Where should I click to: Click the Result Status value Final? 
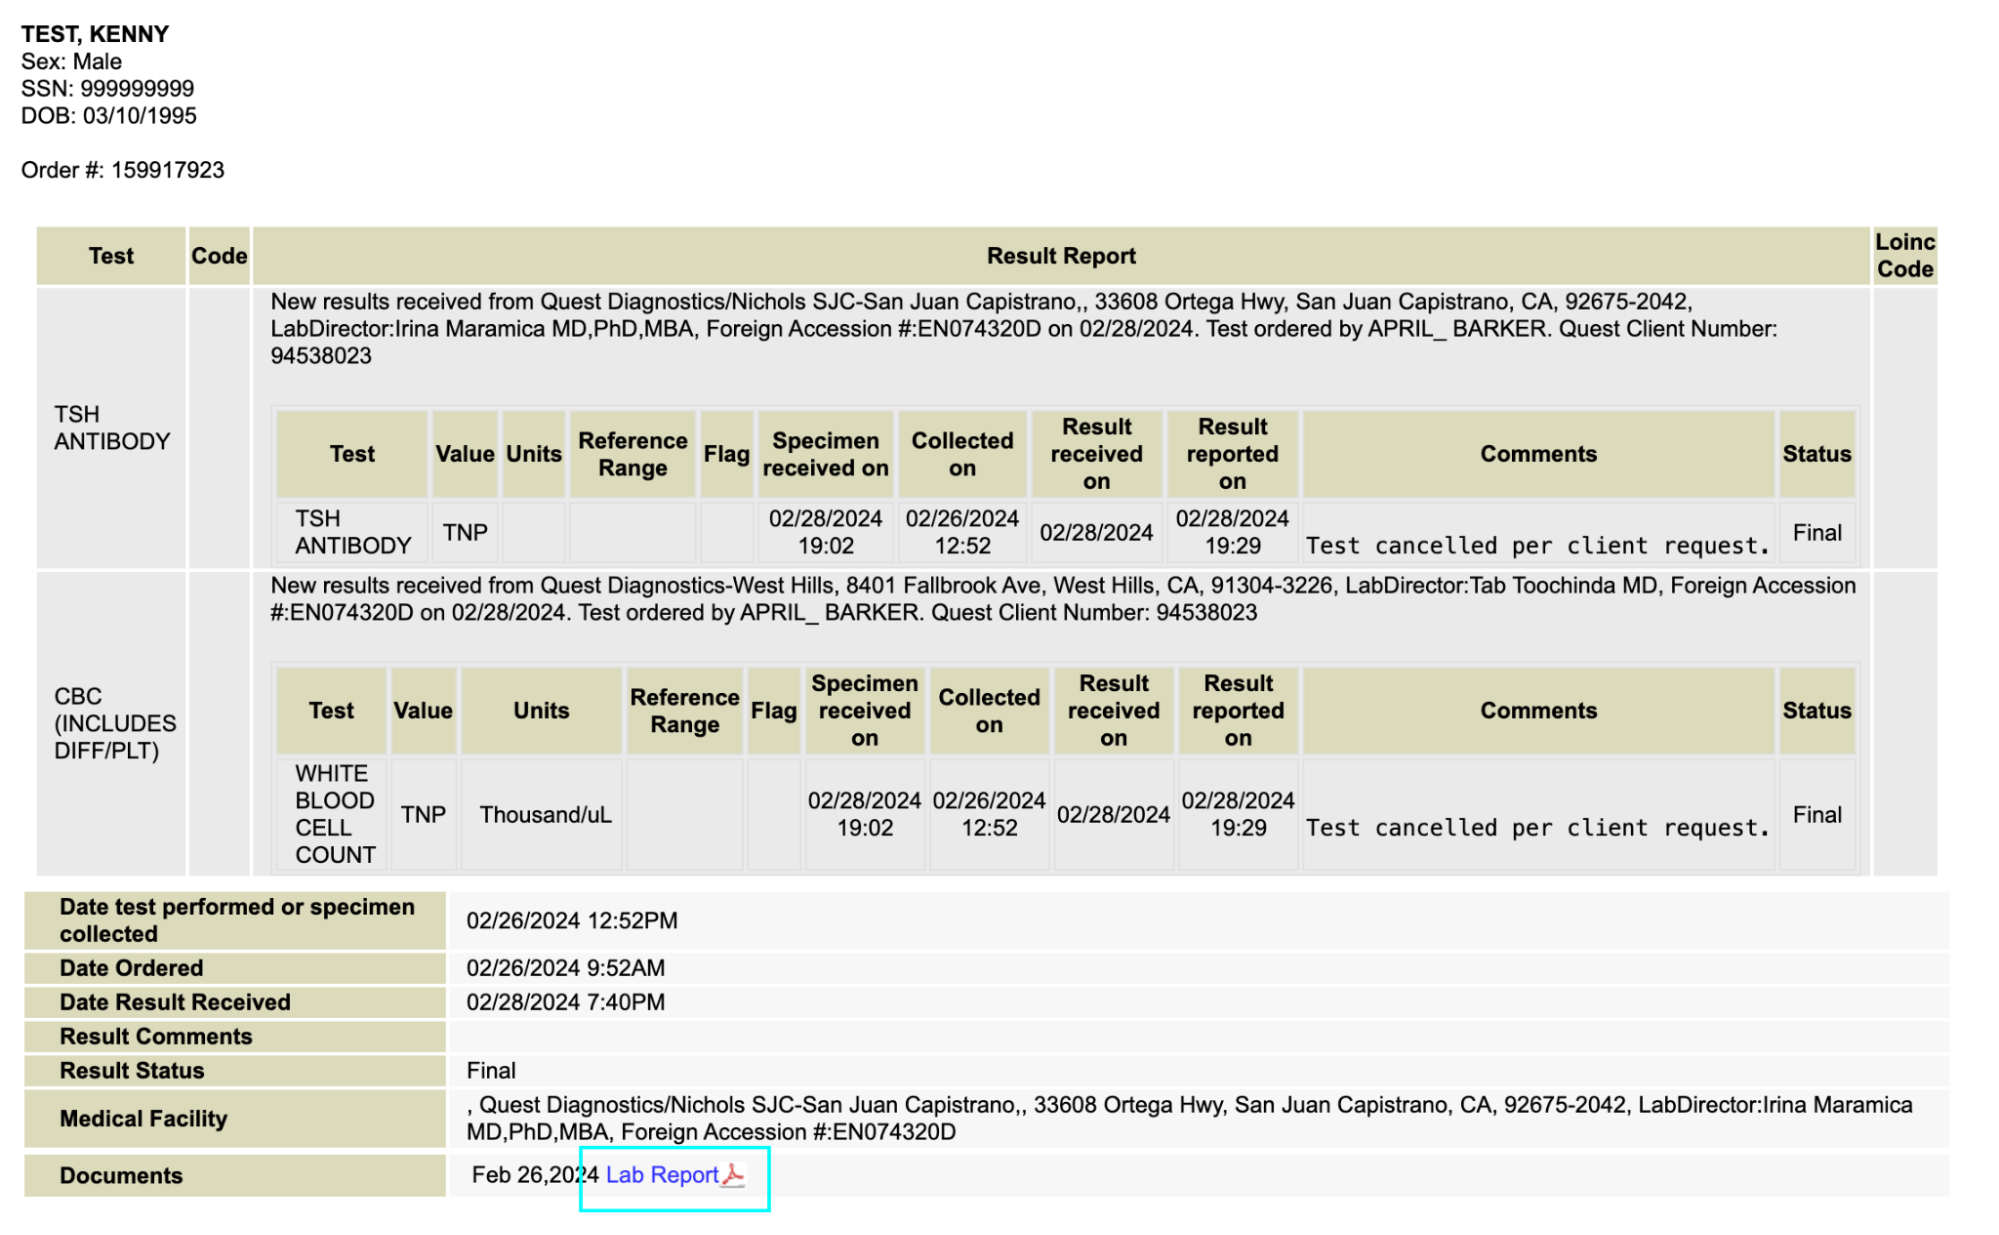pyautogui.click(x=491, y=1071)
